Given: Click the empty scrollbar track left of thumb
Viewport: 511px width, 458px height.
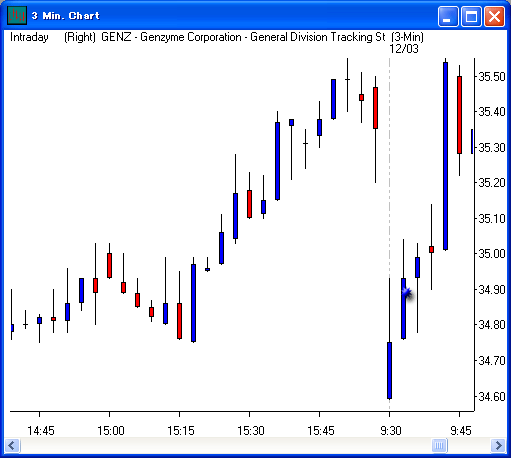Looking at the screenshot, I should pos(226,445).
